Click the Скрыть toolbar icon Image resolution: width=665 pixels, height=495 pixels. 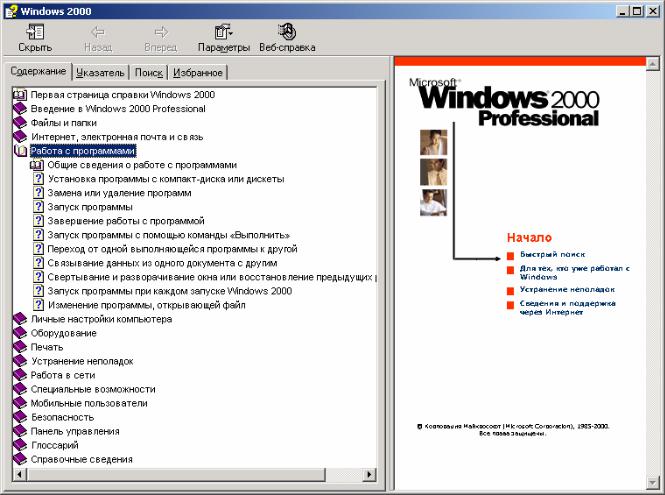[x=35, y=32]
